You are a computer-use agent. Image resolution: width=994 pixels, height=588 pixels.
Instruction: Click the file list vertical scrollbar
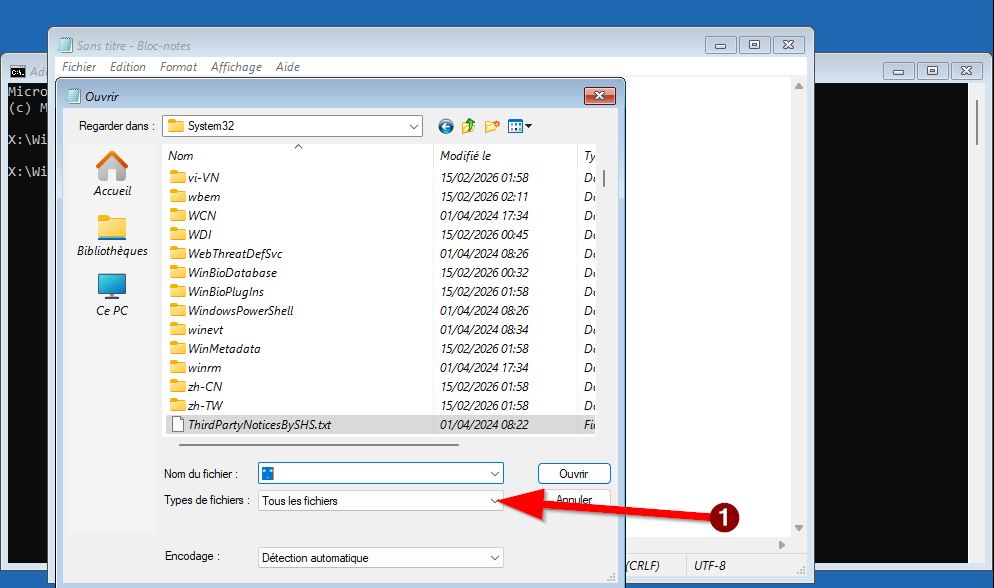tap(603, 300)
